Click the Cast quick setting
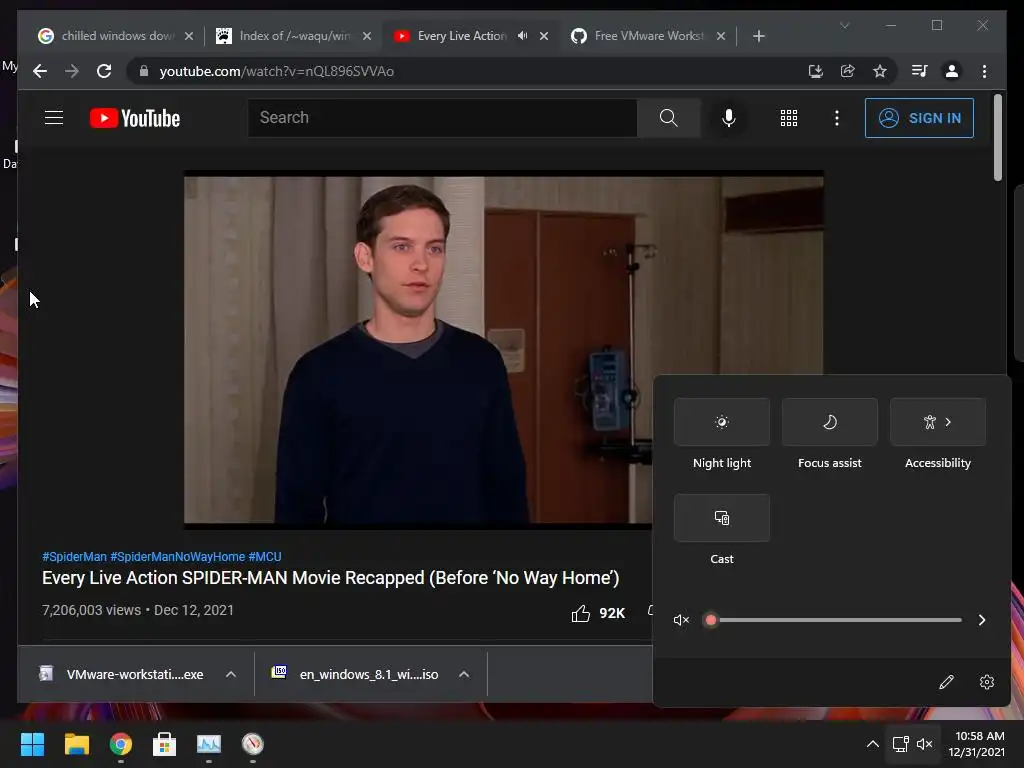Viewport: 1024px width, 768px height. 722,518
